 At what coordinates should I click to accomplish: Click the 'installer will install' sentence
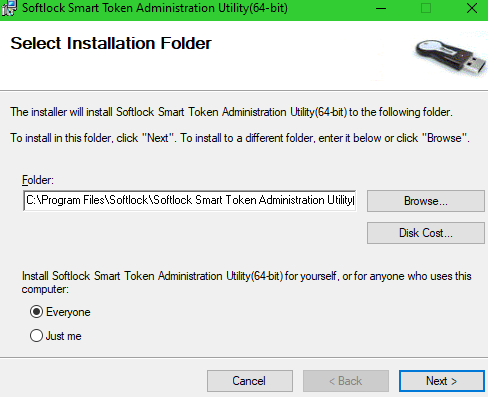pyautogui.click(x=231, y=112)
